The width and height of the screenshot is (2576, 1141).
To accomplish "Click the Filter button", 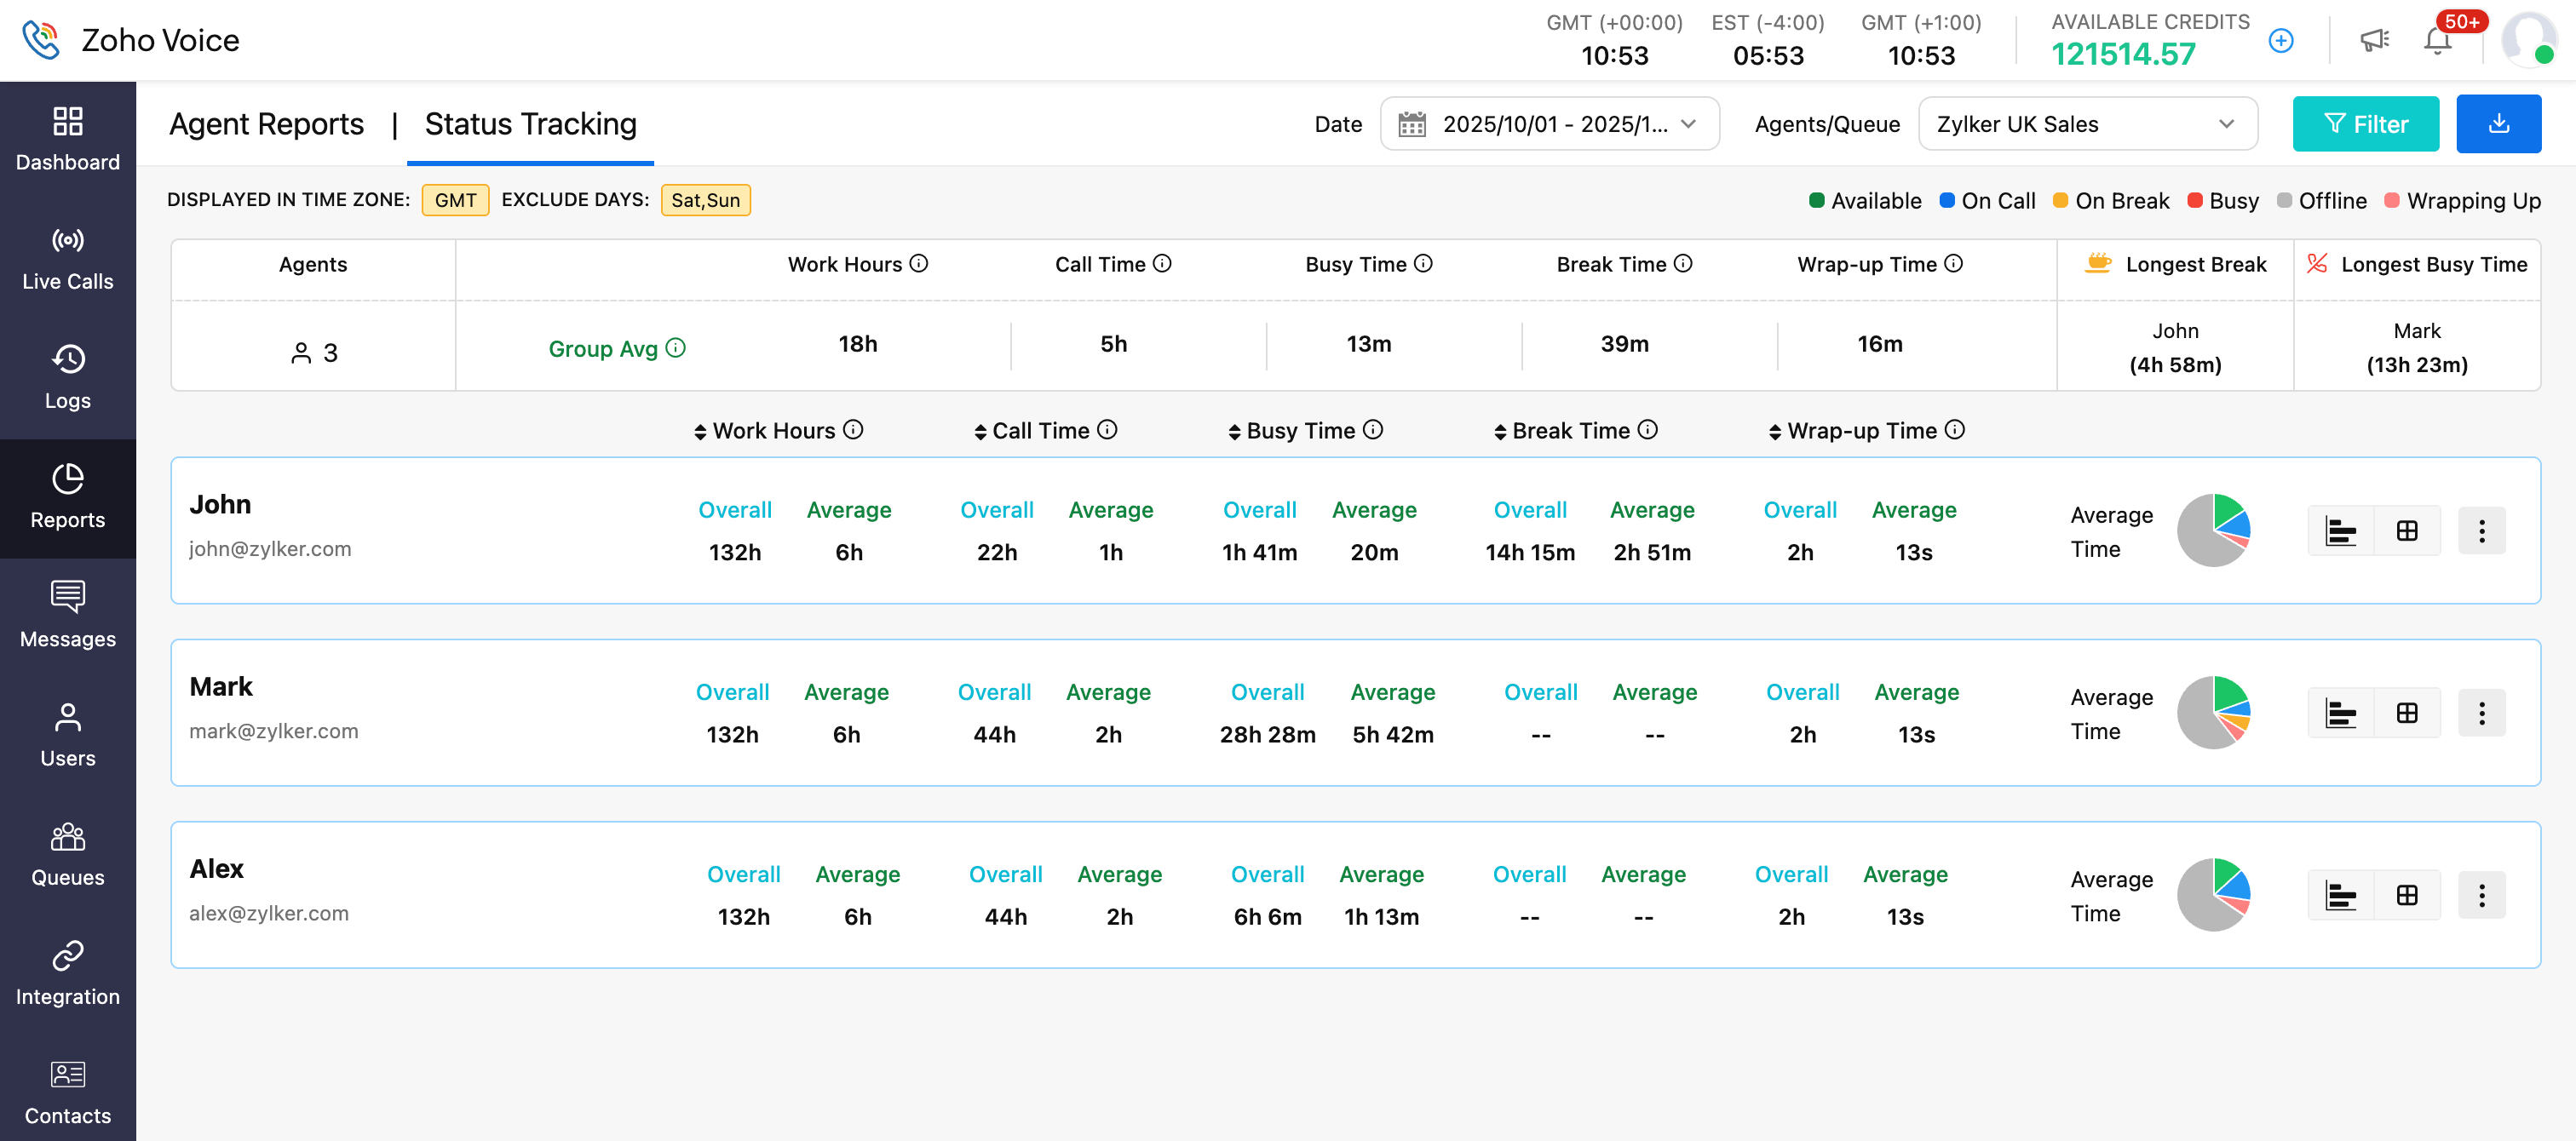I will (x=2365, y=124).
